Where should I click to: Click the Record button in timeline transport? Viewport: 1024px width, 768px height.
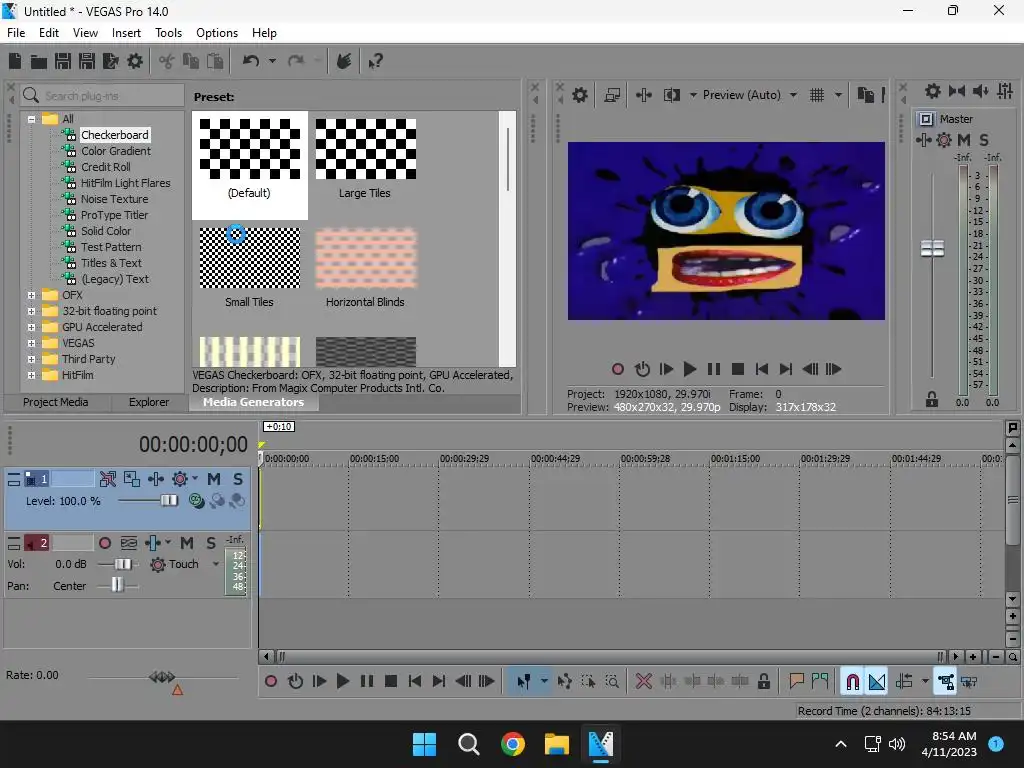point(271,682)
